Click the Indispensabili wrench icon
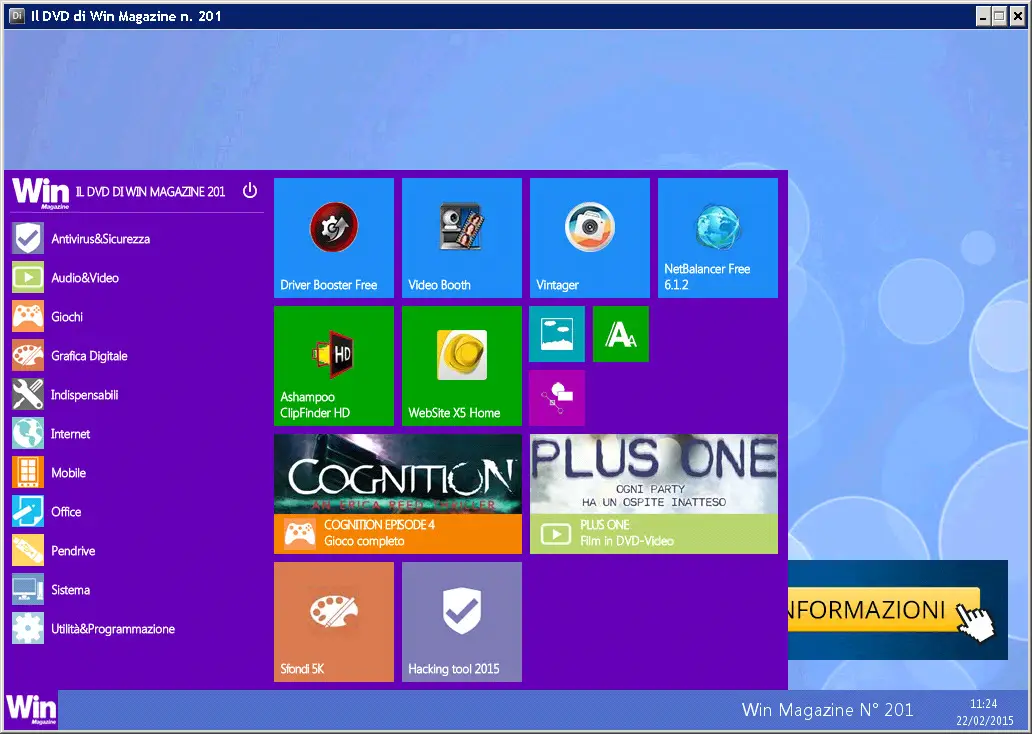Image resolution: width=1032 pixels, height=734 pixels. point(28,394)
